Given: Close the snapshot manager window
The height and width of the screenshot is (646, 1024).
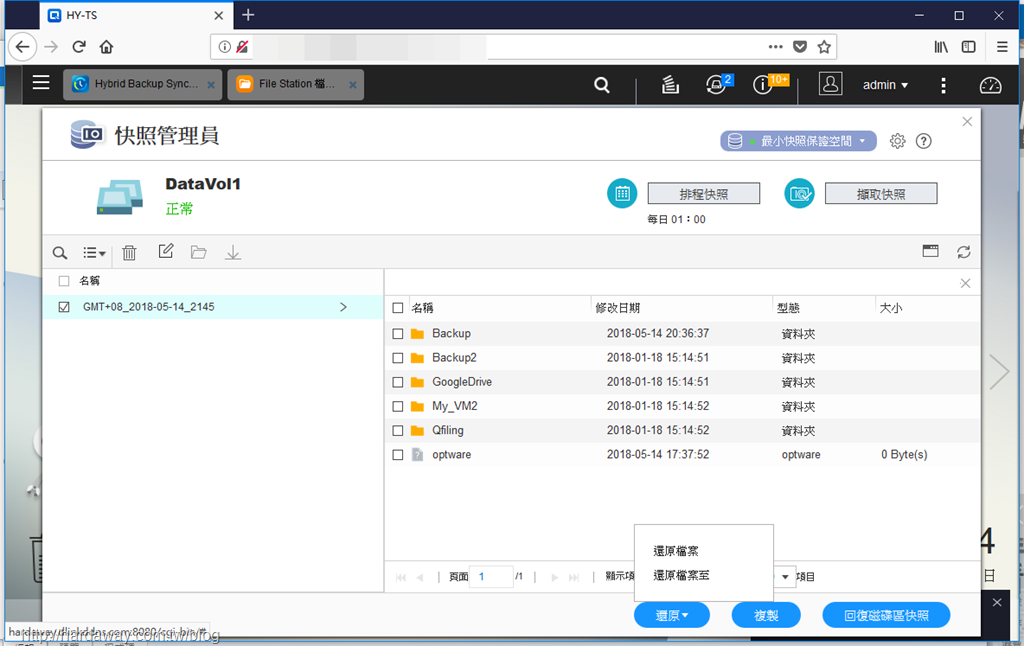Looking at the screenshot, I should point(967,121).
